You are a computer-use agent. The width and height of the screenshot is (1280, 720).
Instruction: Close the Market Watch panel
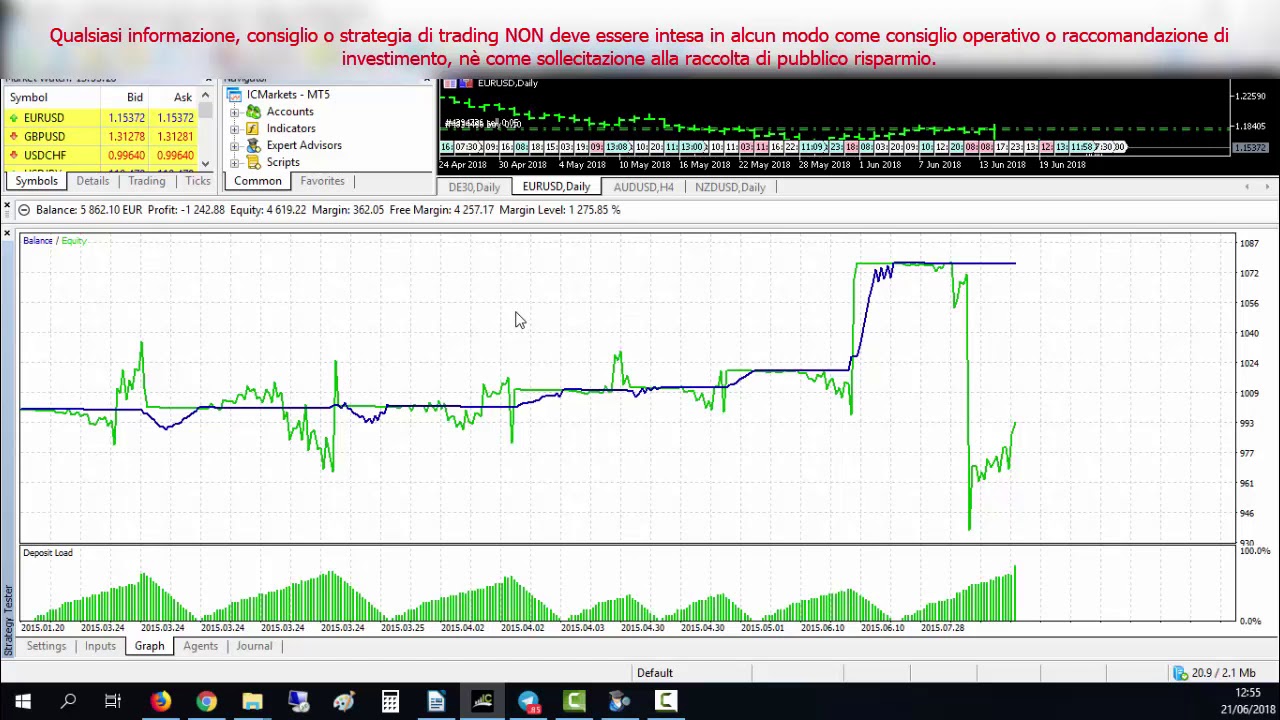coord(207,79)
